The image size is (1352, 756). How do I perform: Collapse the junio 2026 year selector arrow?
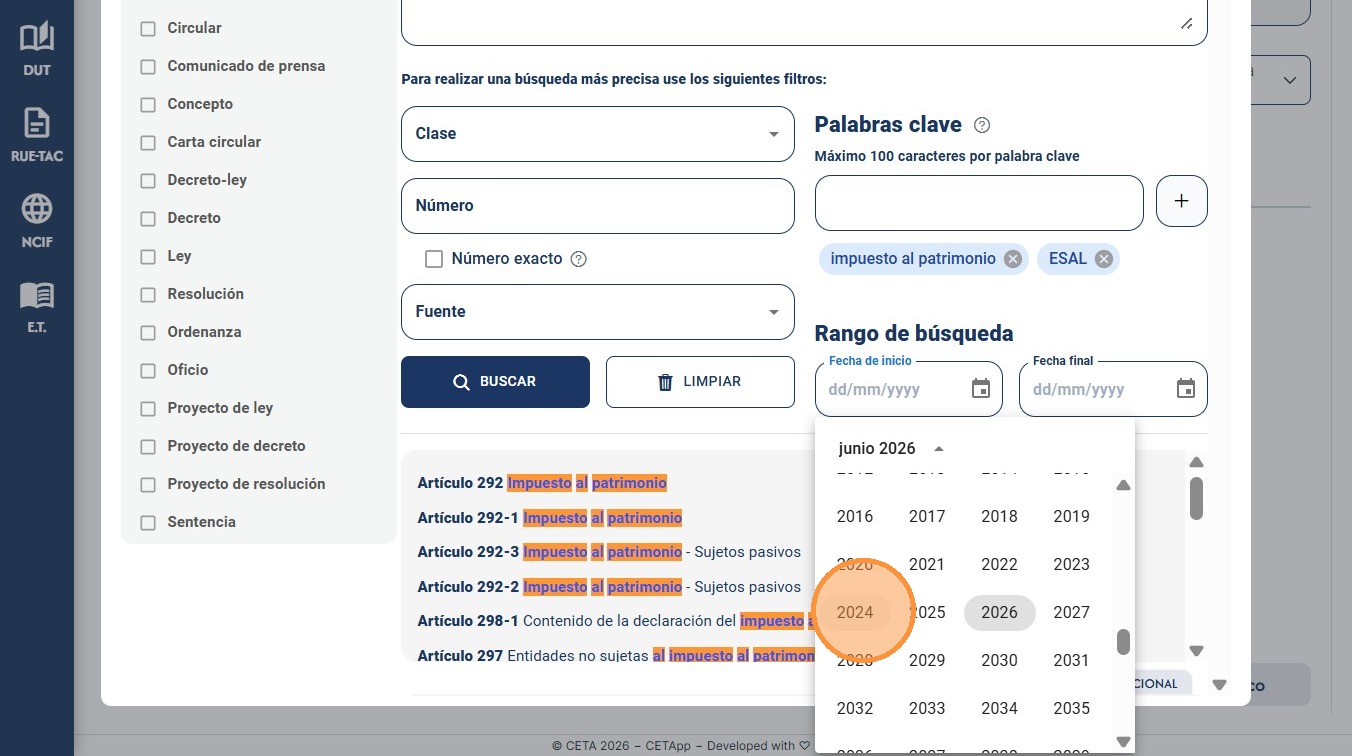tap(938, 449)
